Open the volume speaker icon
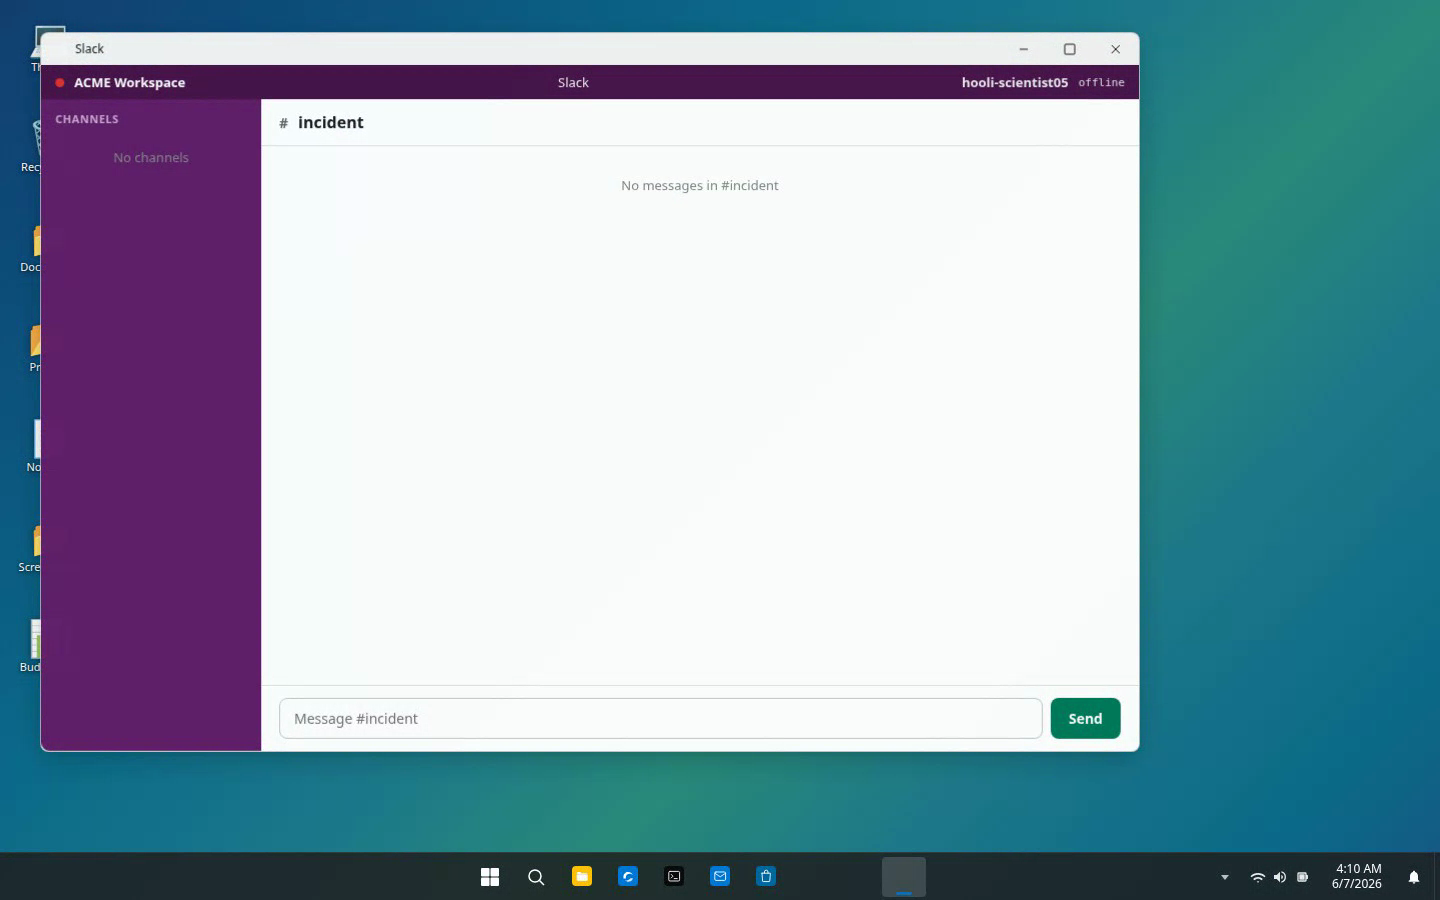The height and width of the screenshot is (900, 1440). click(x=1280, y=877)
